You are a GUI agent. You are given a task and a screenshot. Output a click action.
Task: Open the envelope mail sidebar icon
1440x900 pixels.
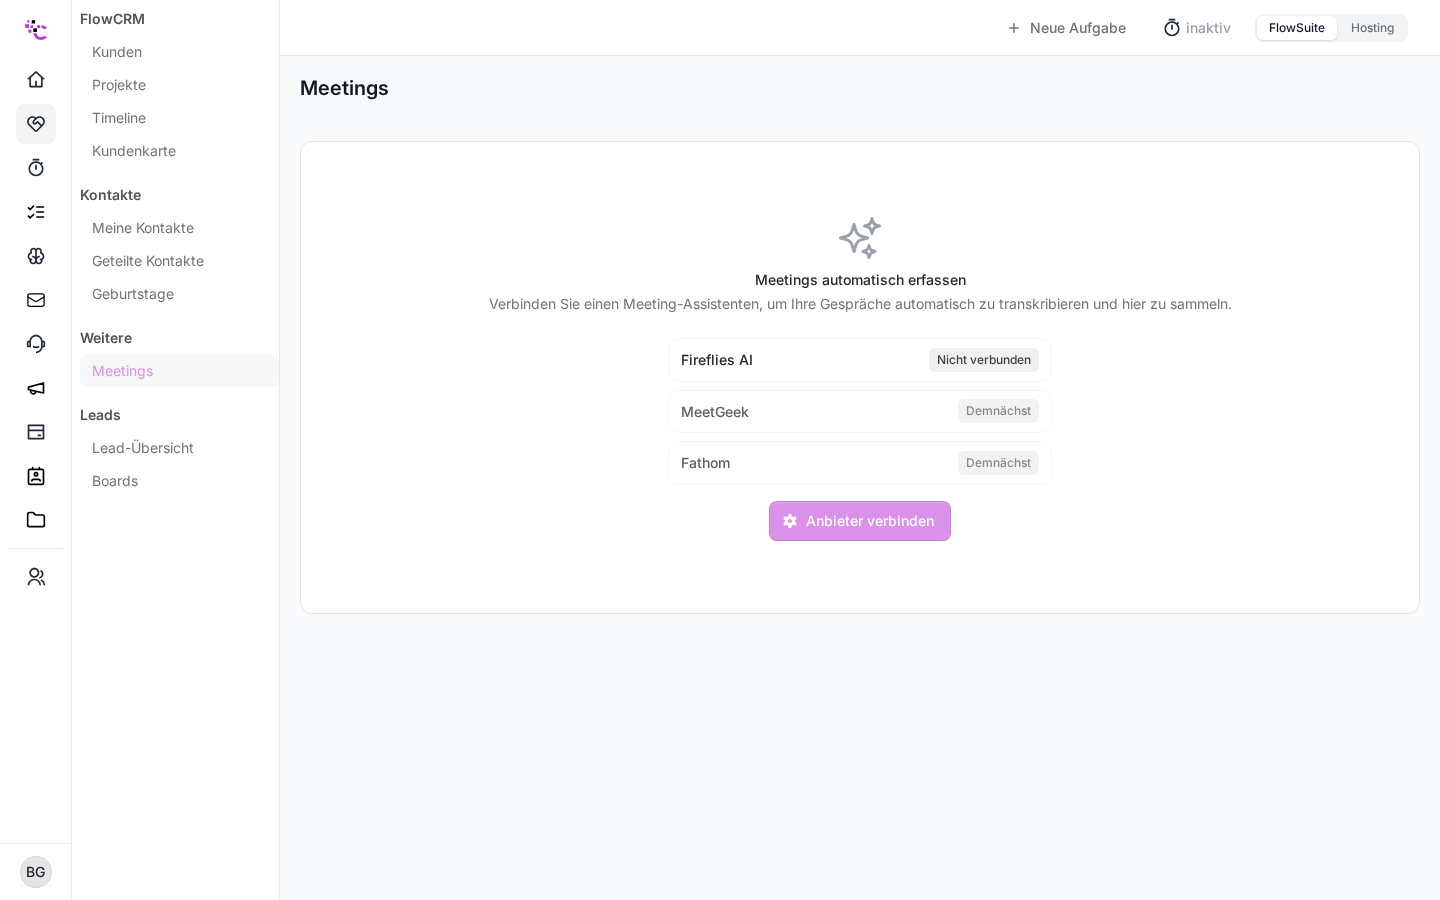click(36, 300)
